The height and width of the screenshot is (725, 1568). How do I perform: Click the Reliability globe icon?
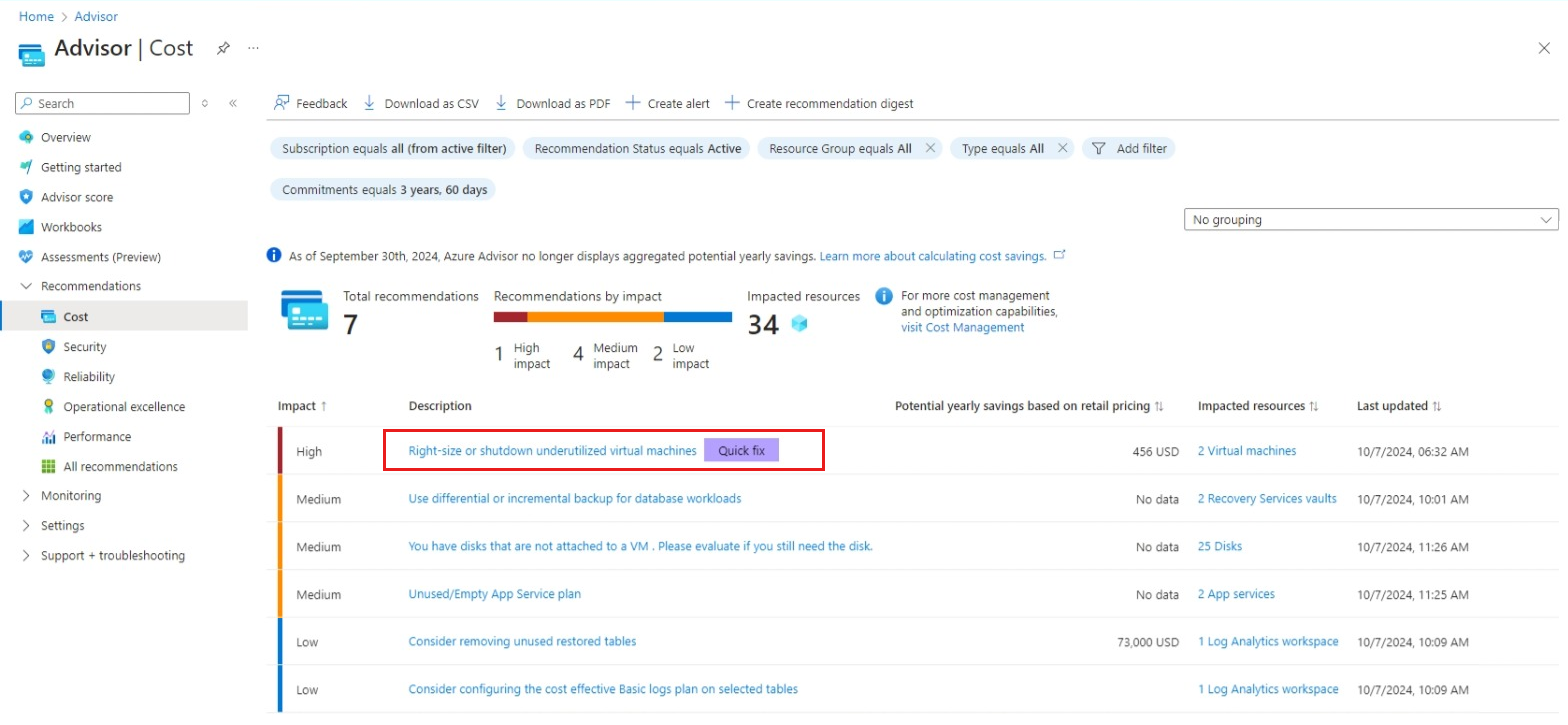coord(48,377)
